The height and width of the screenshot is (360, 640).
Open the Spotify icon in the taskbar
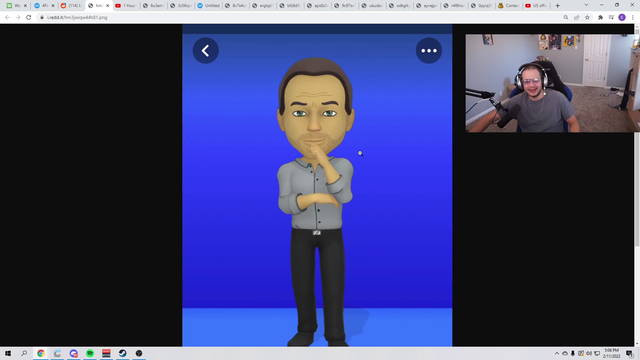pos(90,353)
